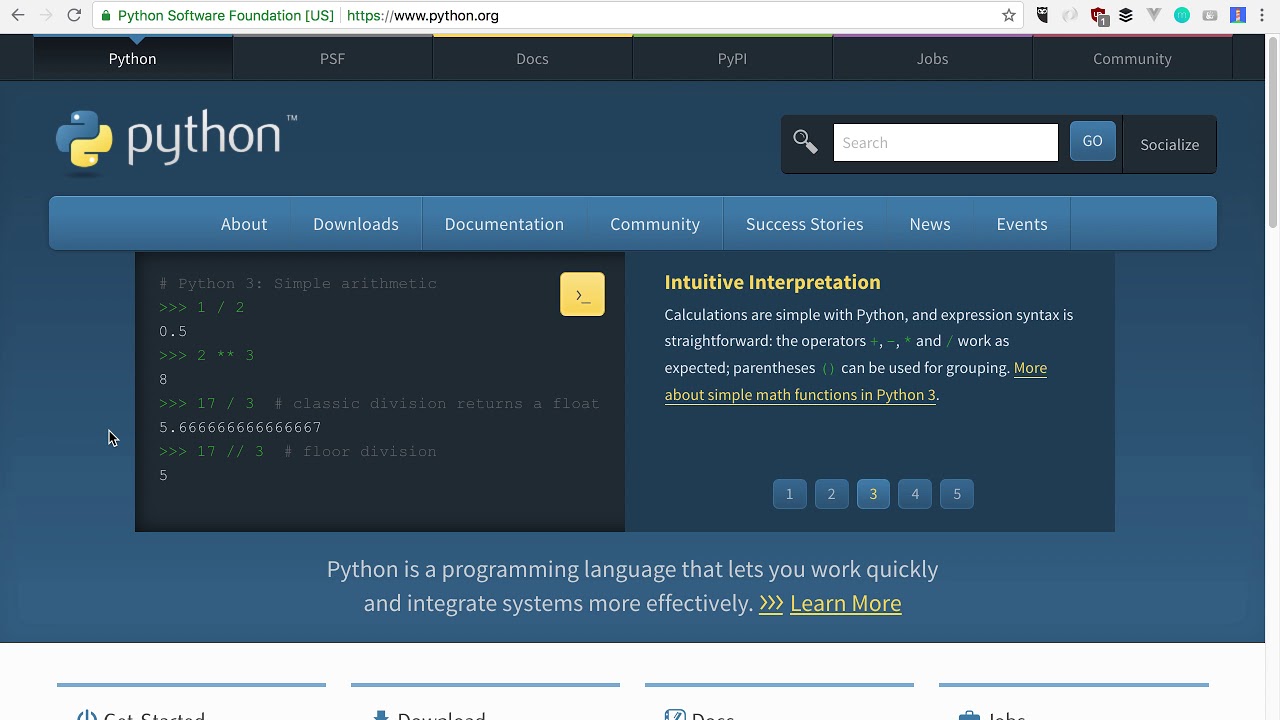Switch to the Python top tab
The image size is (1280, 720).
click(x=133, y=58)
